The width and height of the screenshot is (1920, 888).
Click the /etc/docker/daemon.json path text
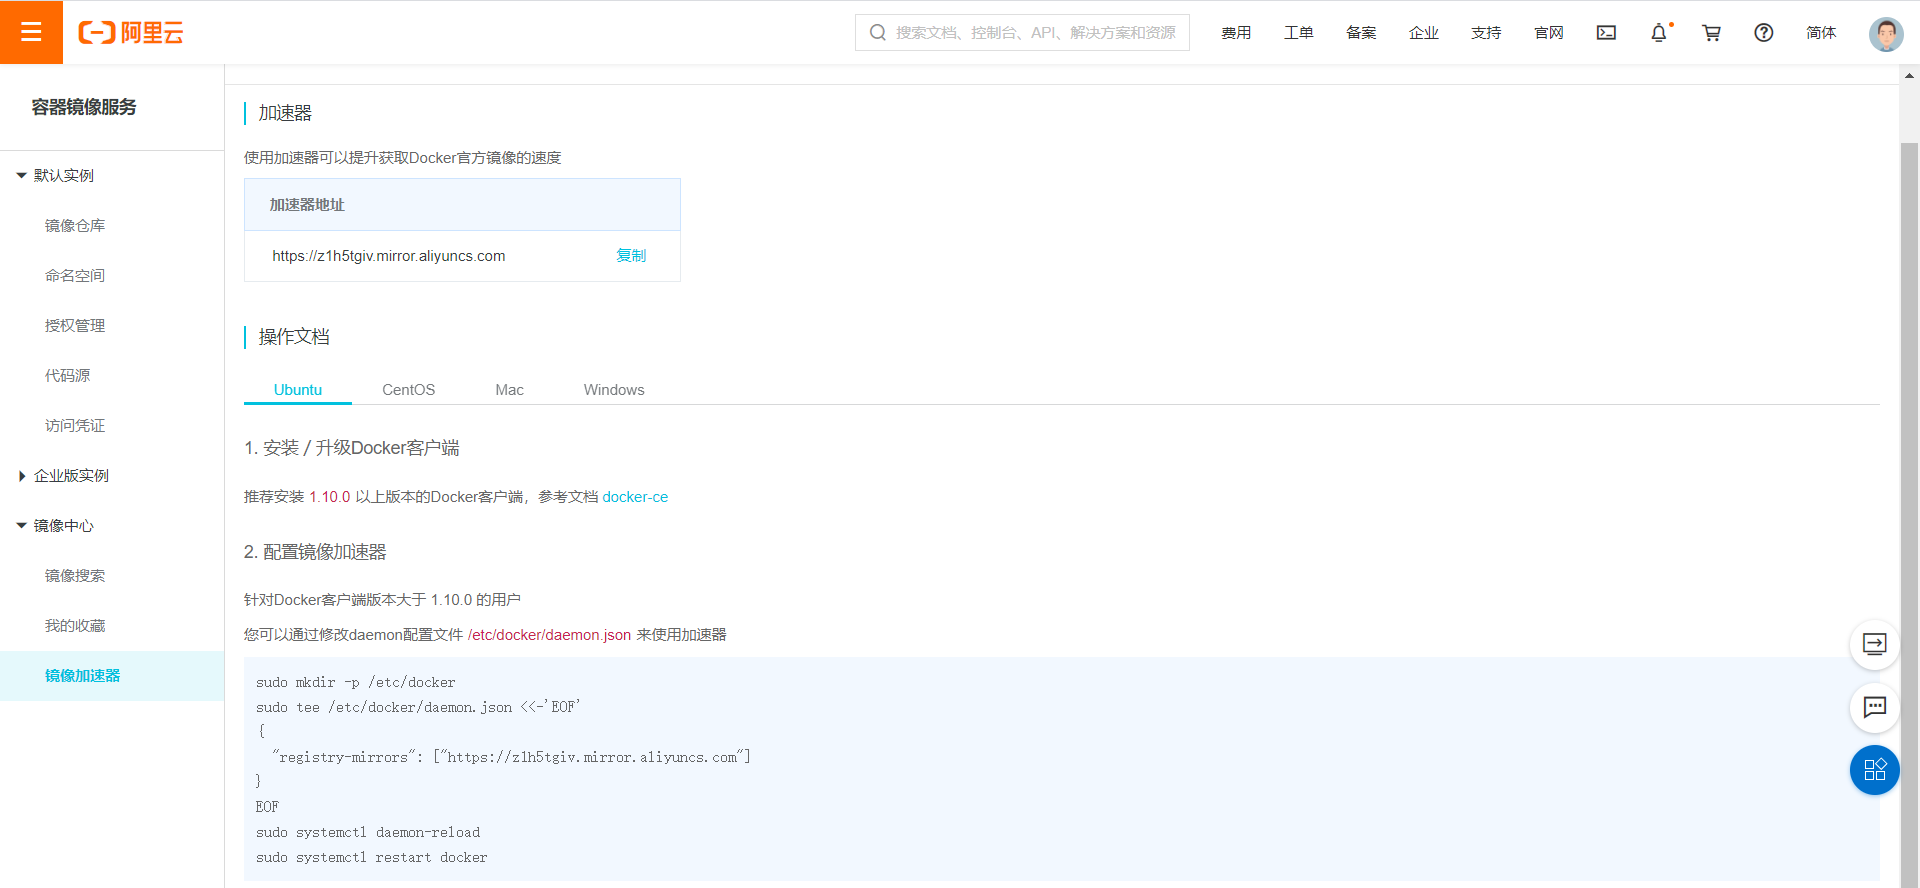[549, 635]
